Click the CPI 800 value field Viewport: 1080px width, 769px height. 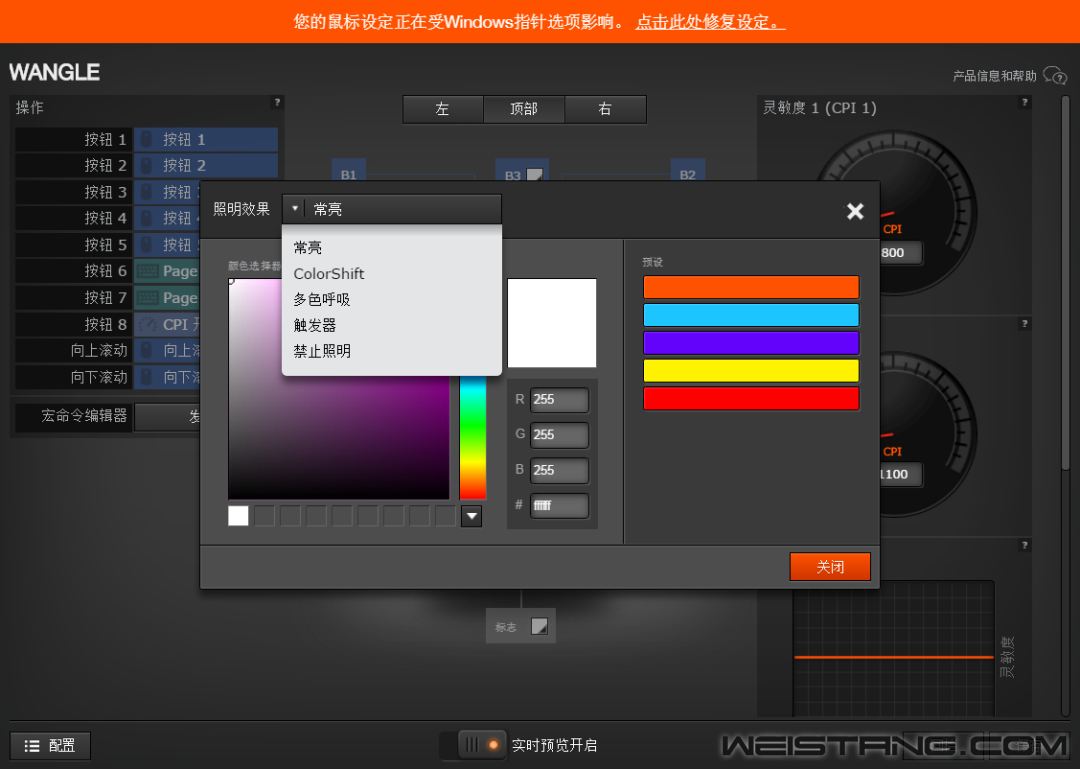901,253
